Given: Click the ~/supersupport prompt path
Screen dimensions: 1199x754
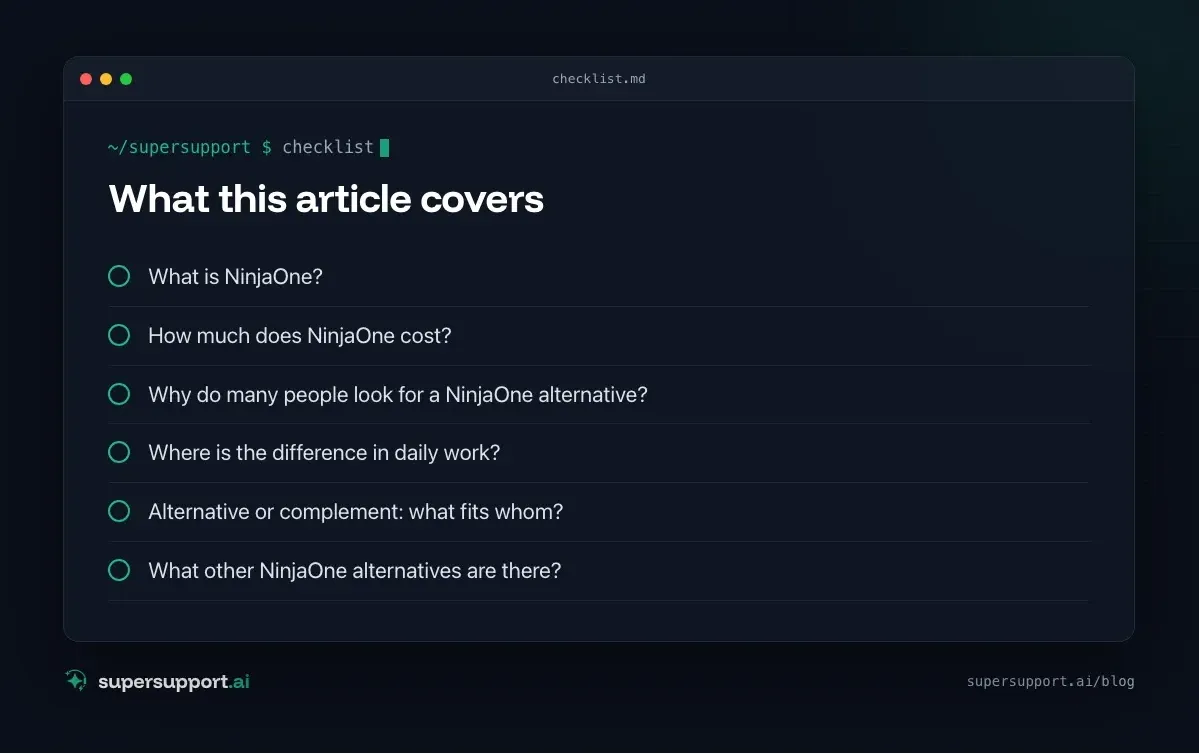Looking at the screenshot, I should coord(180,147).
